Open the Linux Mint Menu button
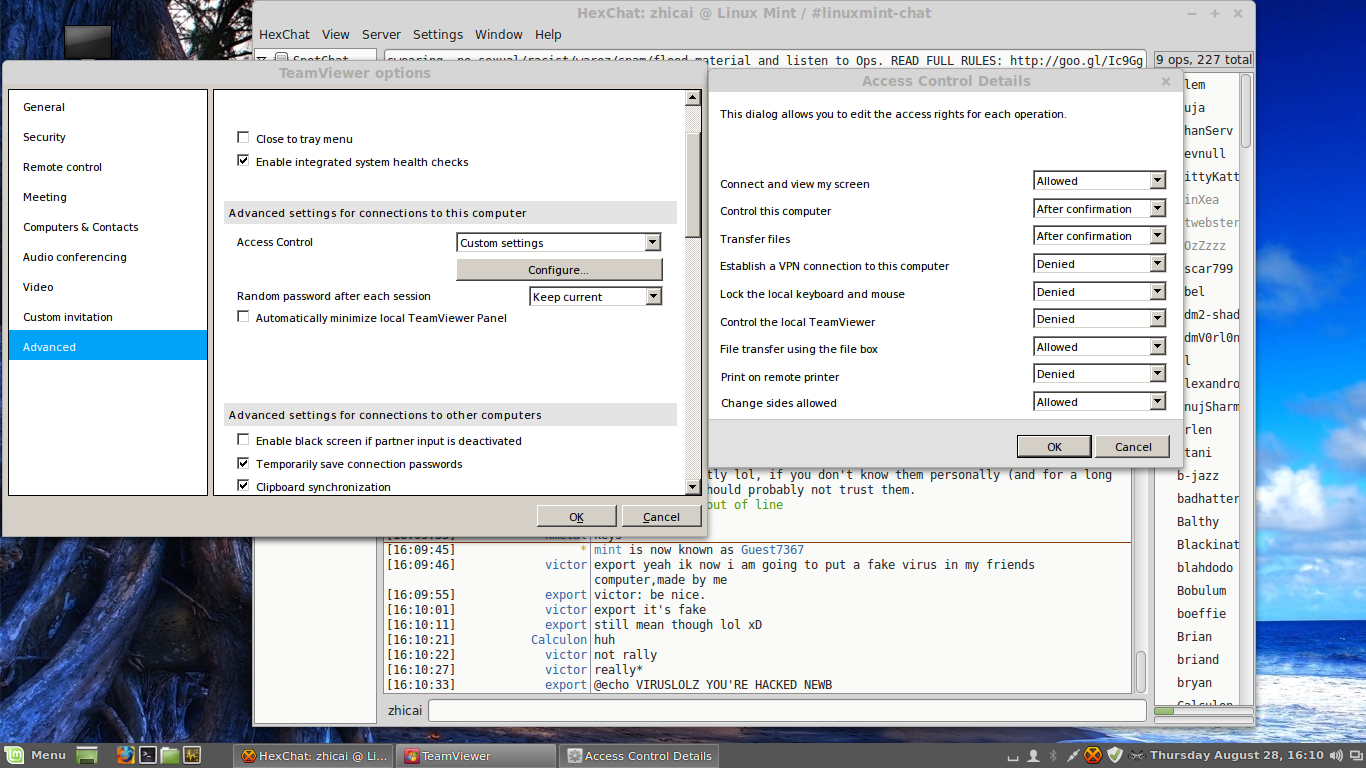Screen dimensions: 1366x768 point(36,755)
